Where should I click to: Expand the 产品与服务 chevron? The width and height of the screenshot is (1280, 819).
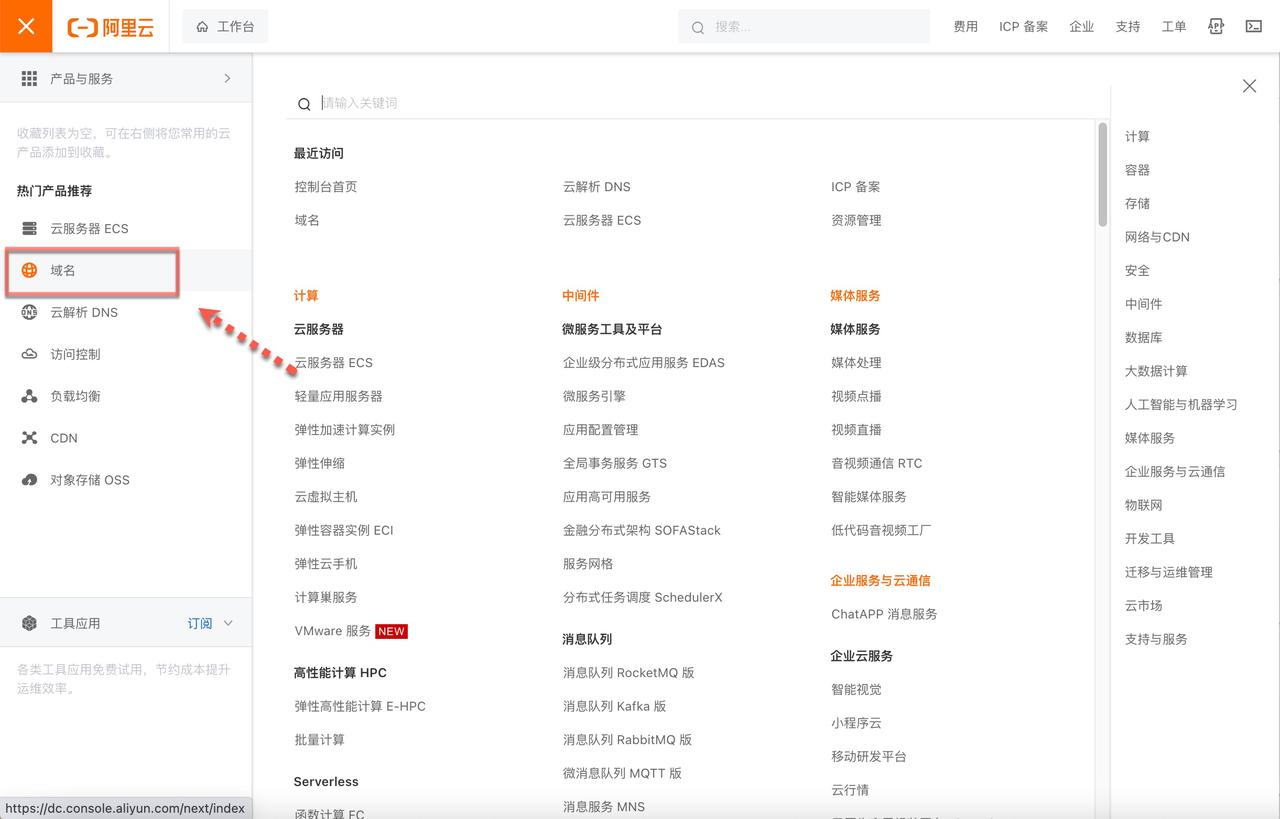(x=227, y=78)
